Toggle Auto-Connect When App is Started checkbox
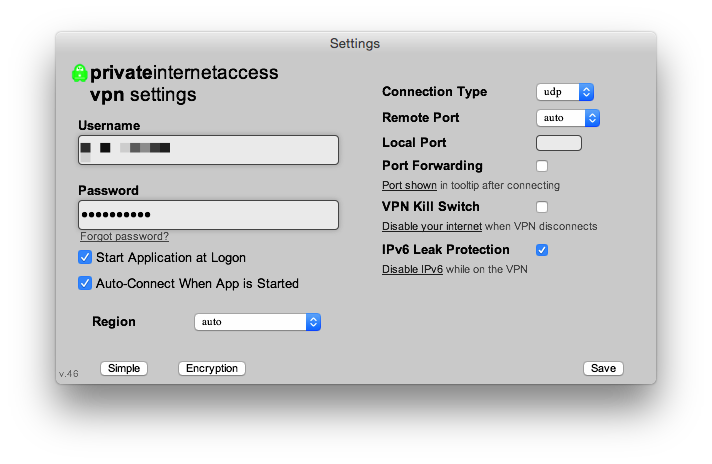This screenshot has width=712, height=464. point(85,283)
